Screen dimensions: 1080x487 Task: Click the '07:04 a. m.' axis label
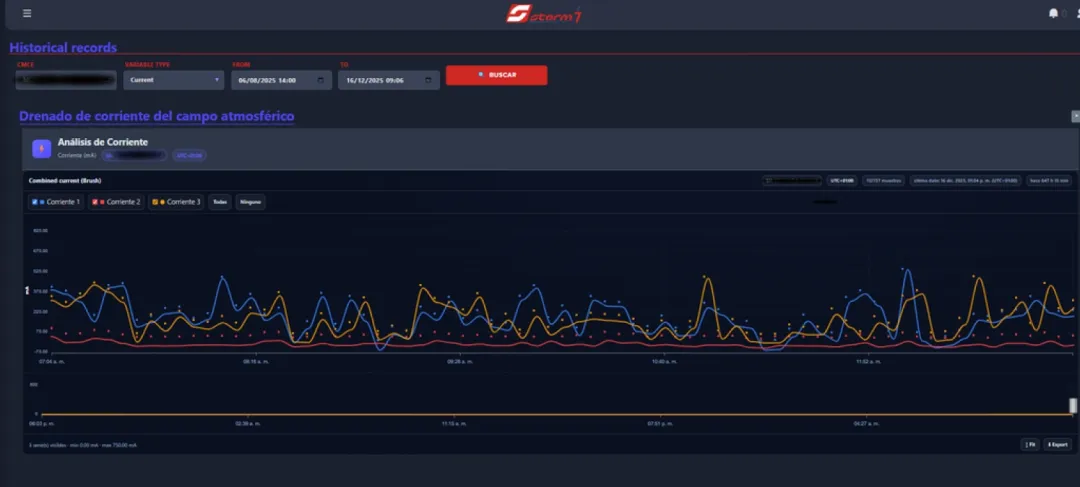point(52,361)
